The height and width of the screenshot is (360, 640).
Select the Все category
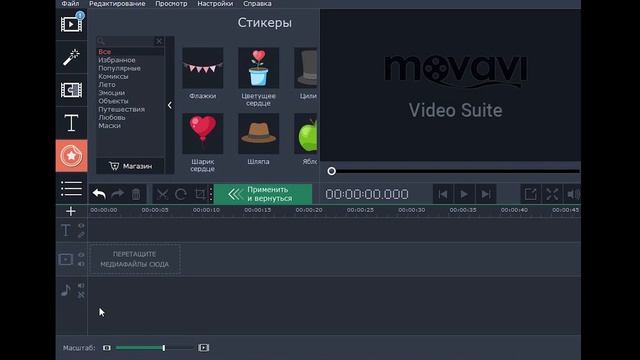[104, 52]
